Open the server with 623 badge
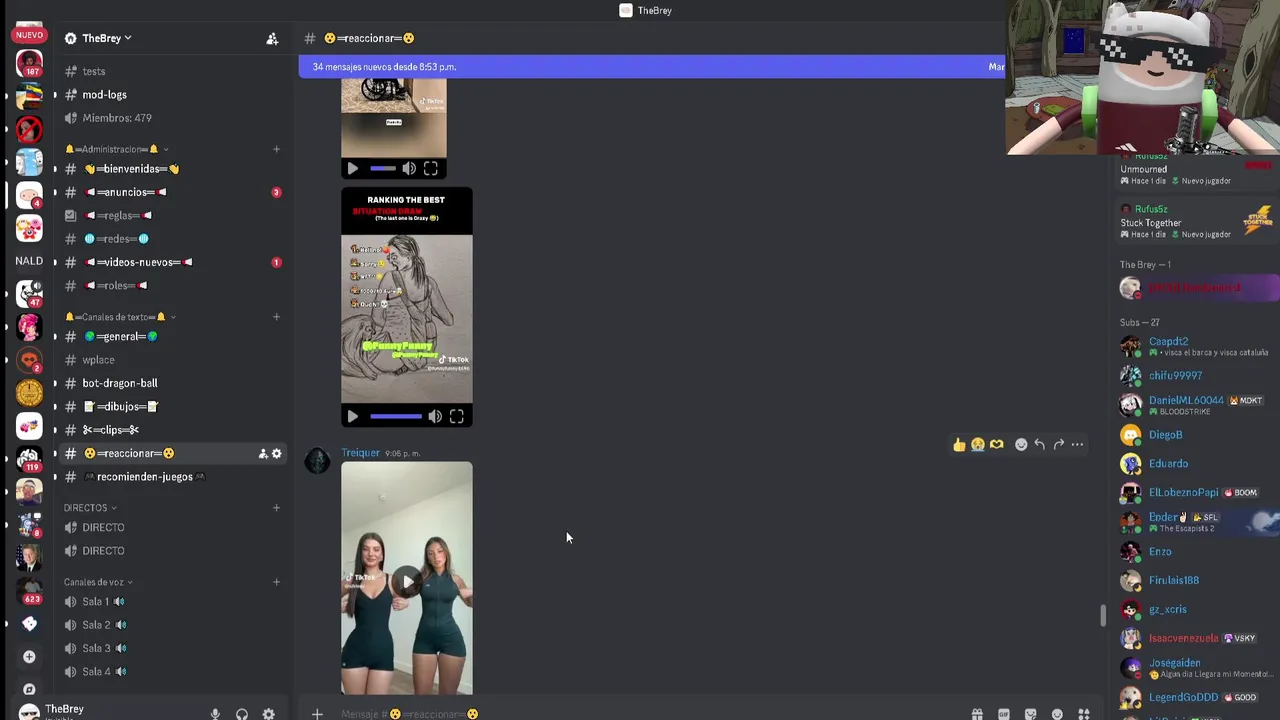1280x720 pixels. (x=29, y=591)
